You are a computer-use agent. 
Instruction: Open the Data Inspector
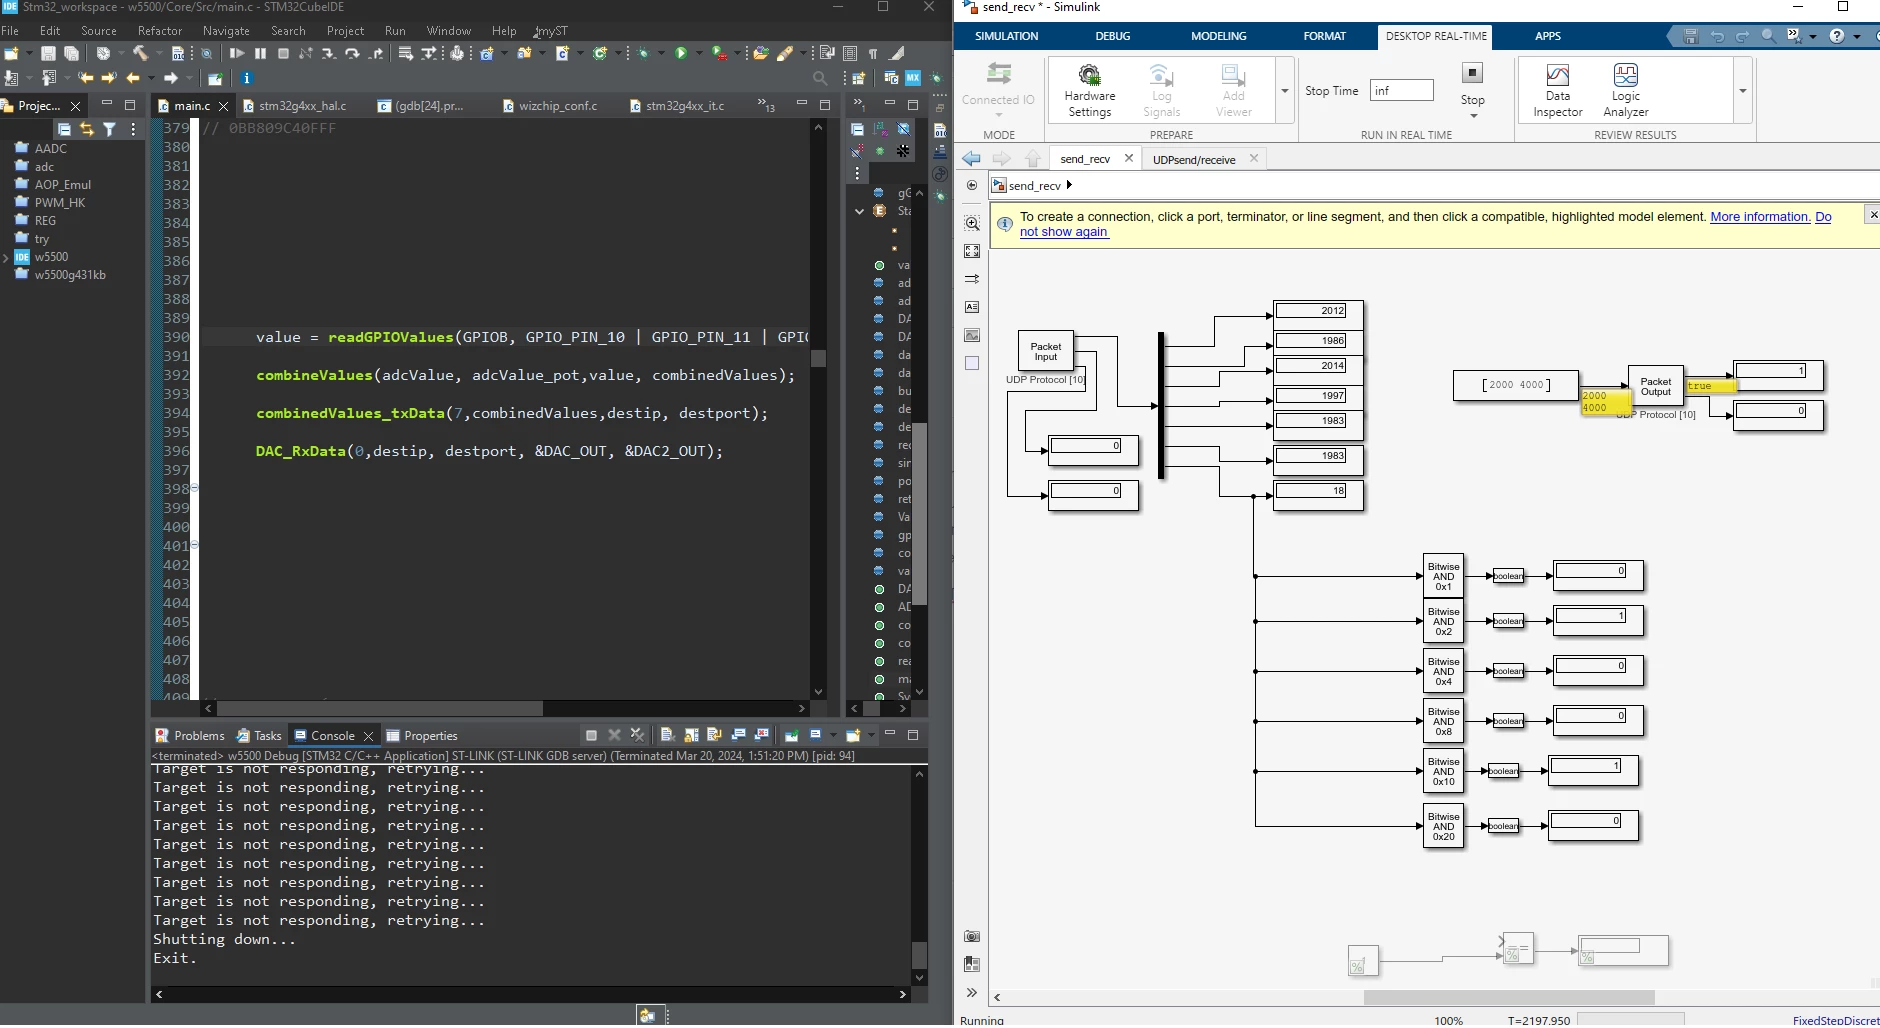click(1557, 91)
